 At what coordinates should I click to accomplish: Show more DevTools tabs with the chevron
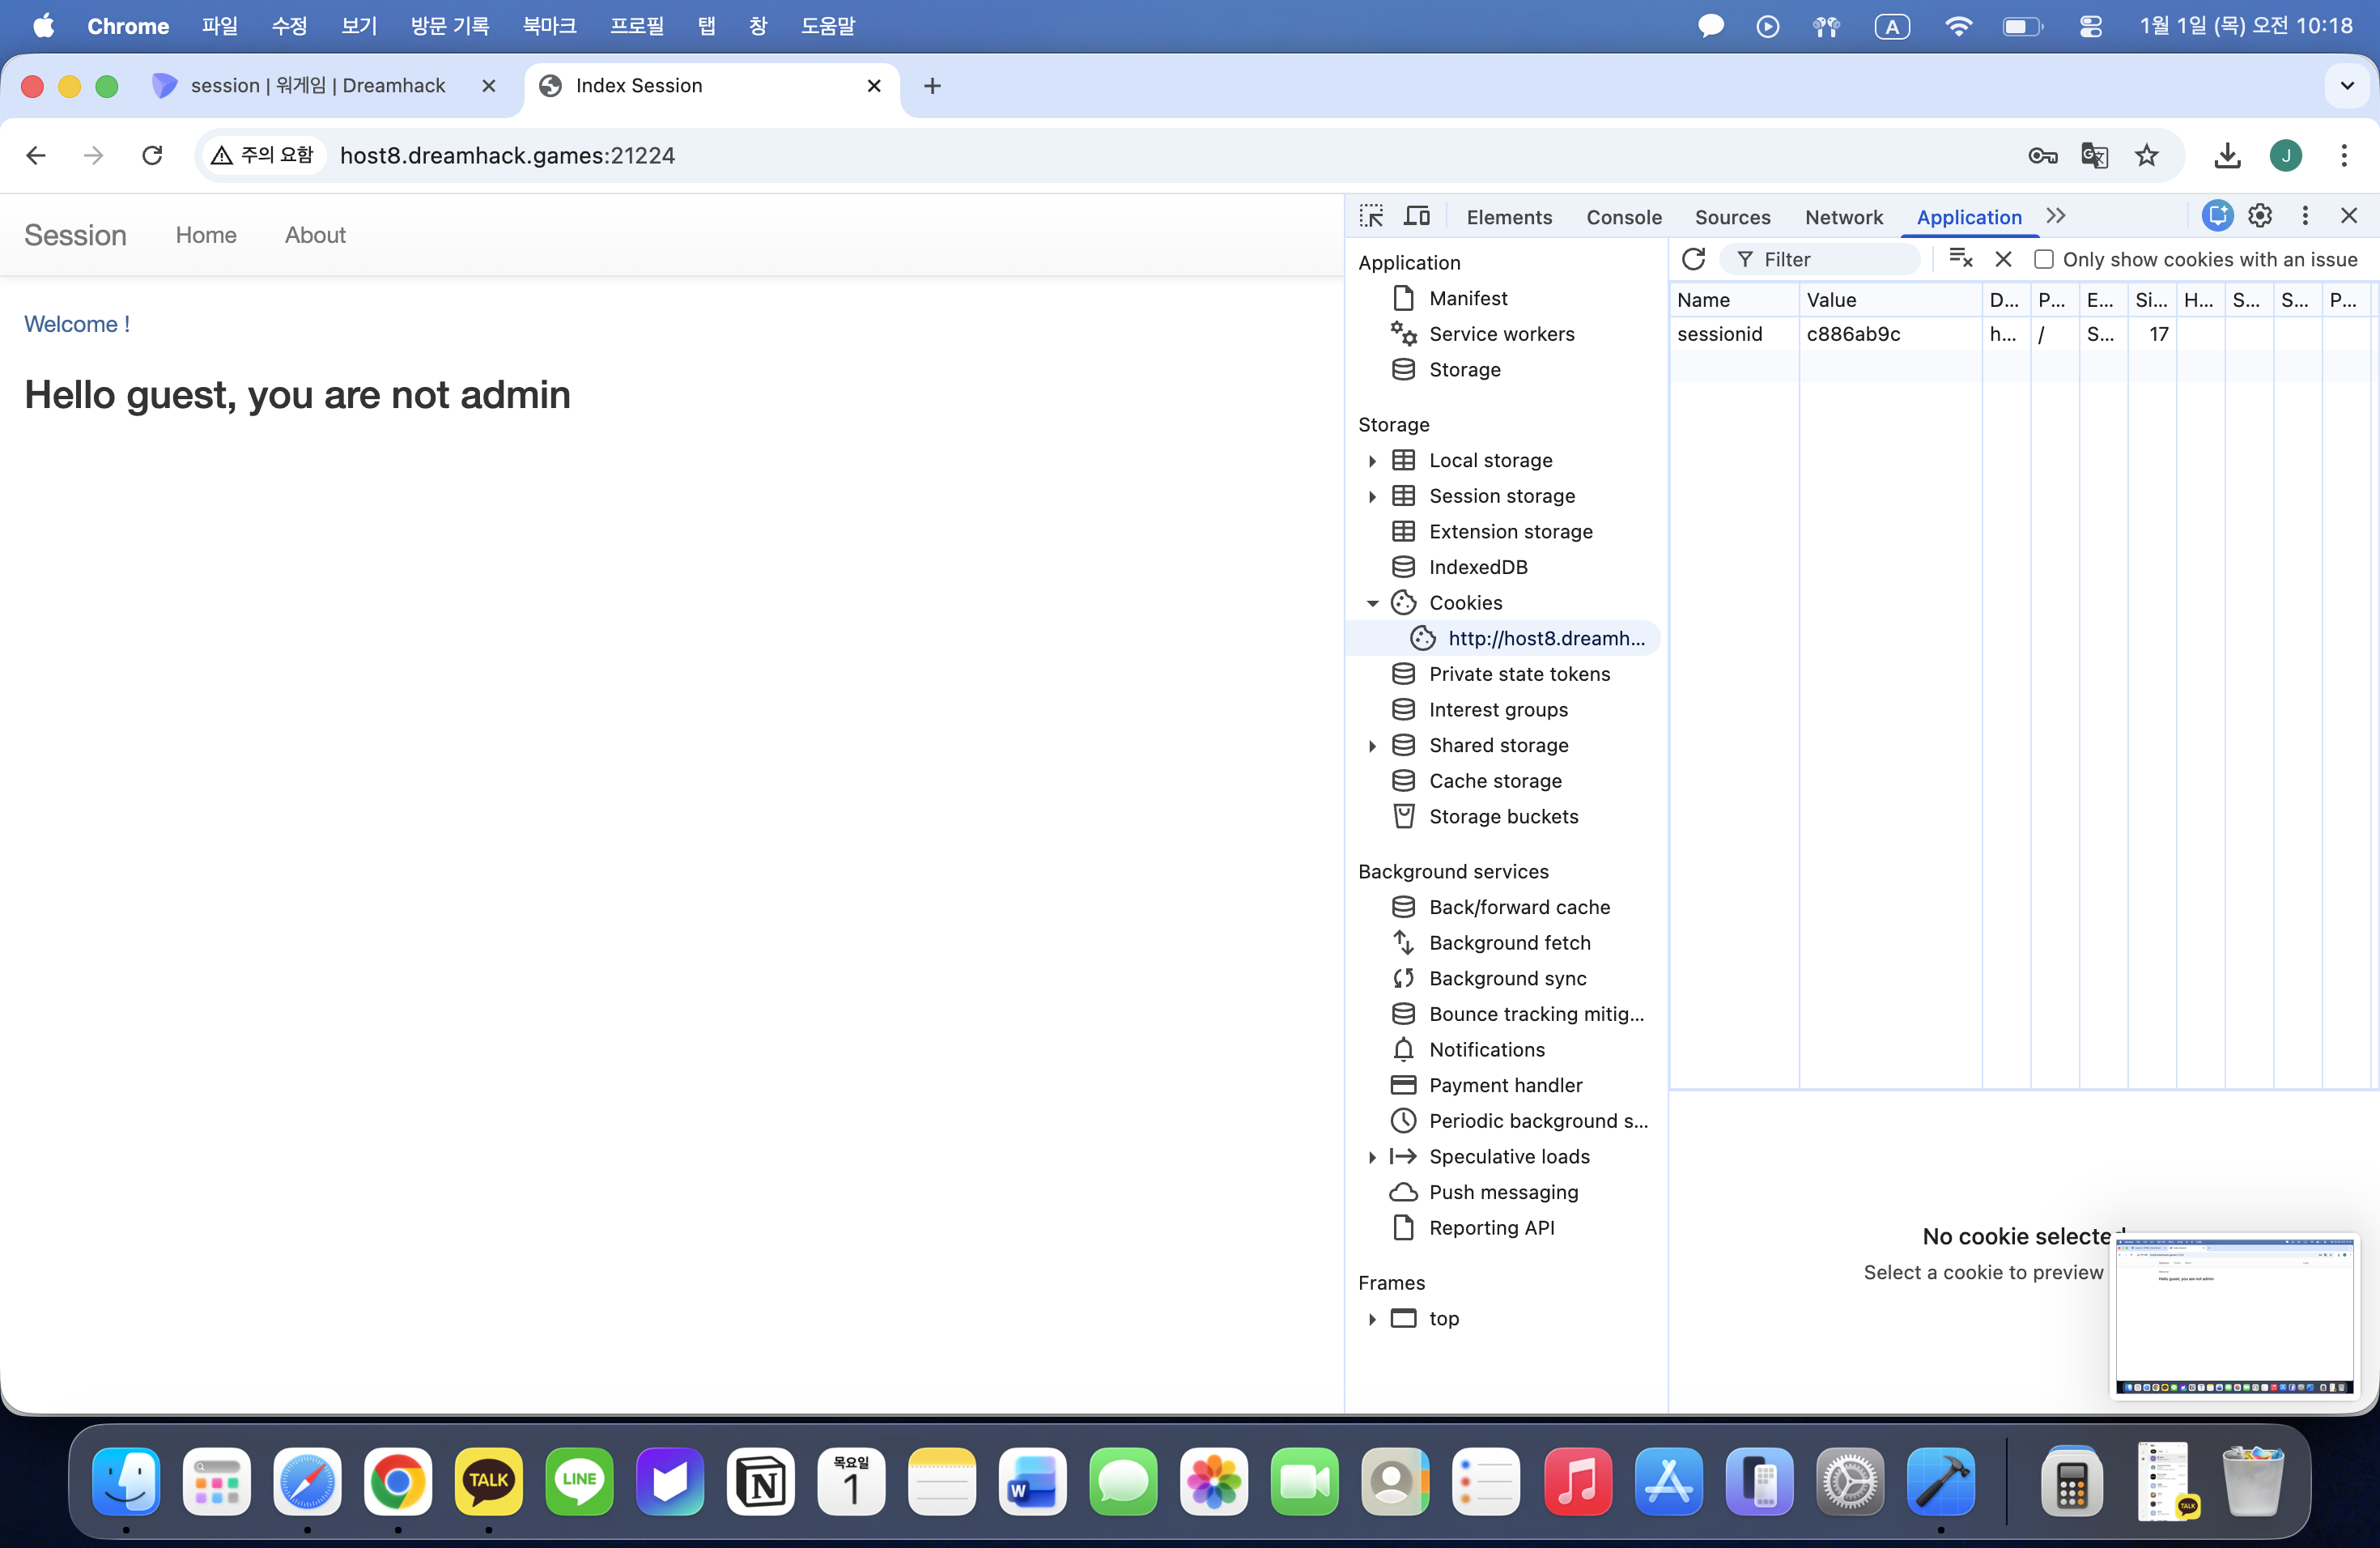2056,216
